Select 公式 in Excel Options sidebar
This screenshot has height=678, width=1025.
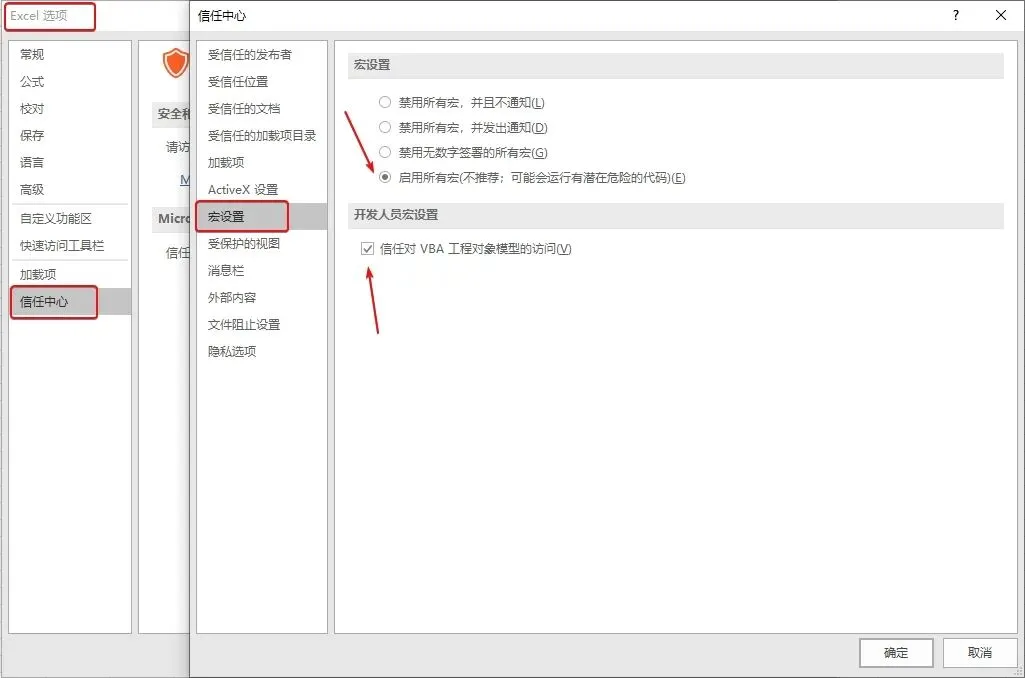click(x=70, y=82)
